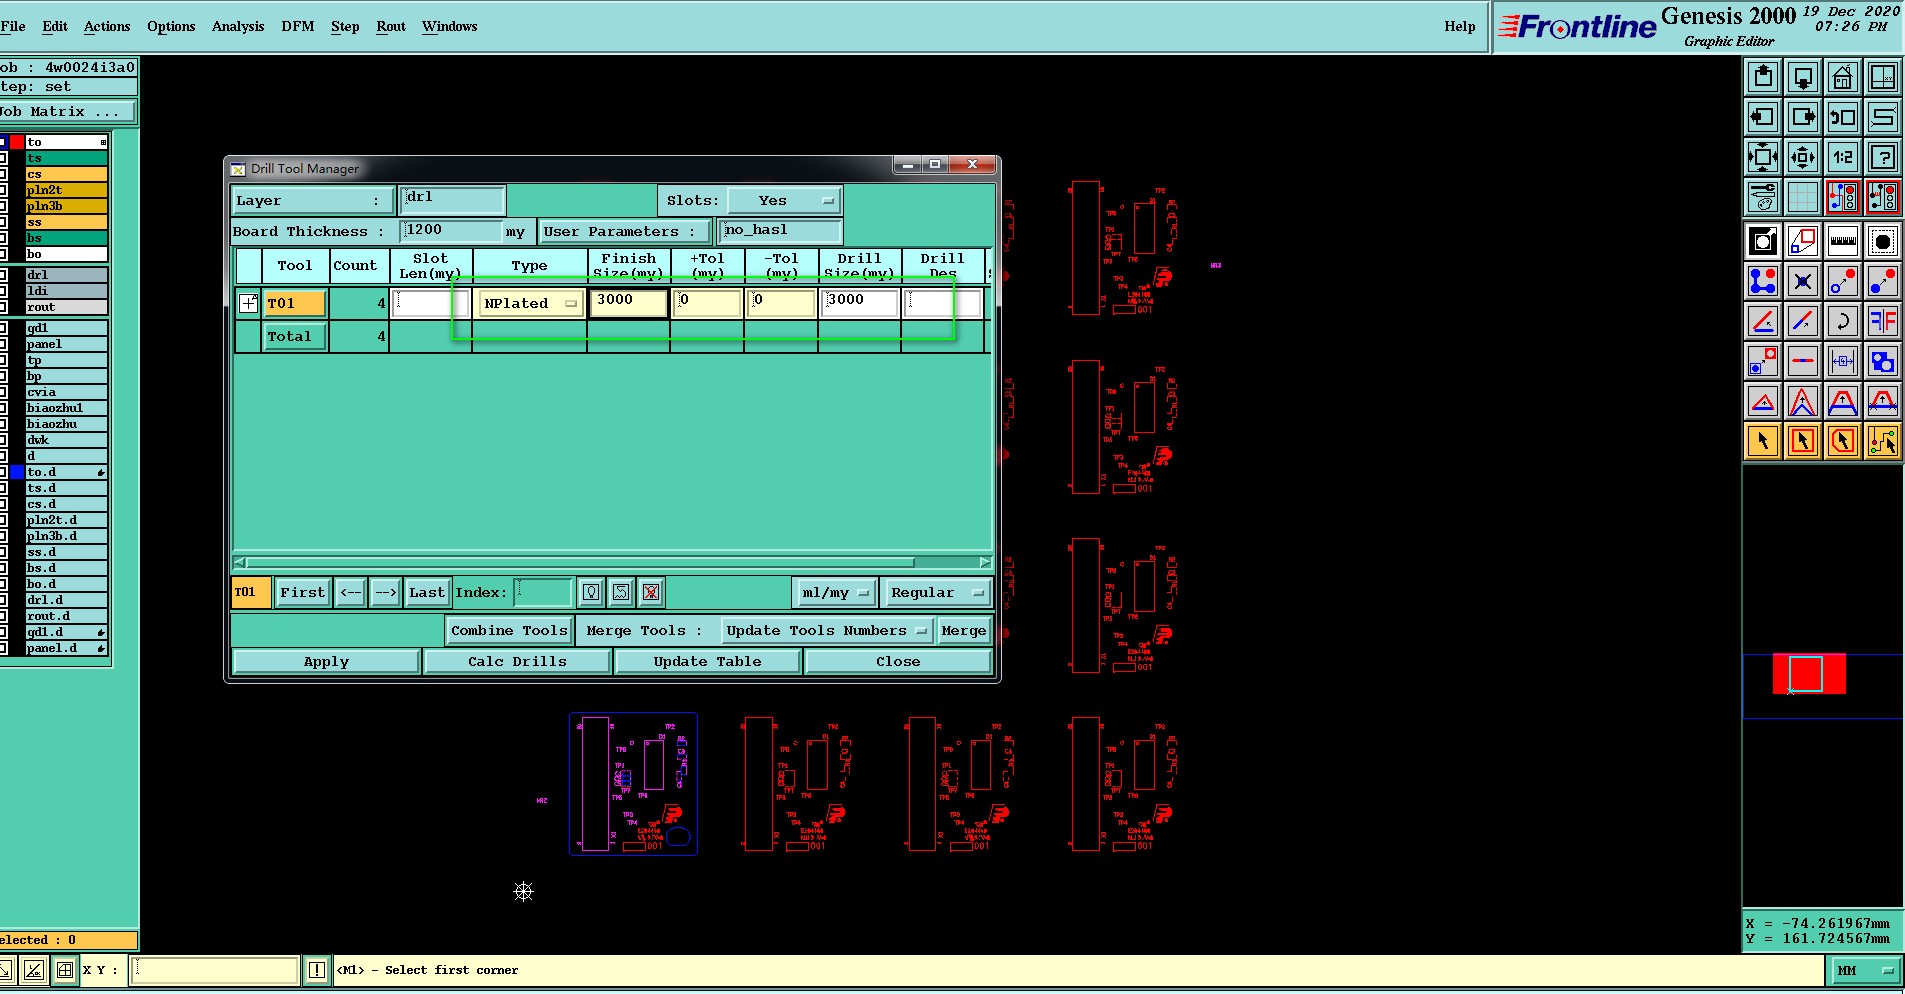Toggle the checkbox for layer pln2t
The width and height of the screenshot is (1905, 994).
(x=3, y=190)
